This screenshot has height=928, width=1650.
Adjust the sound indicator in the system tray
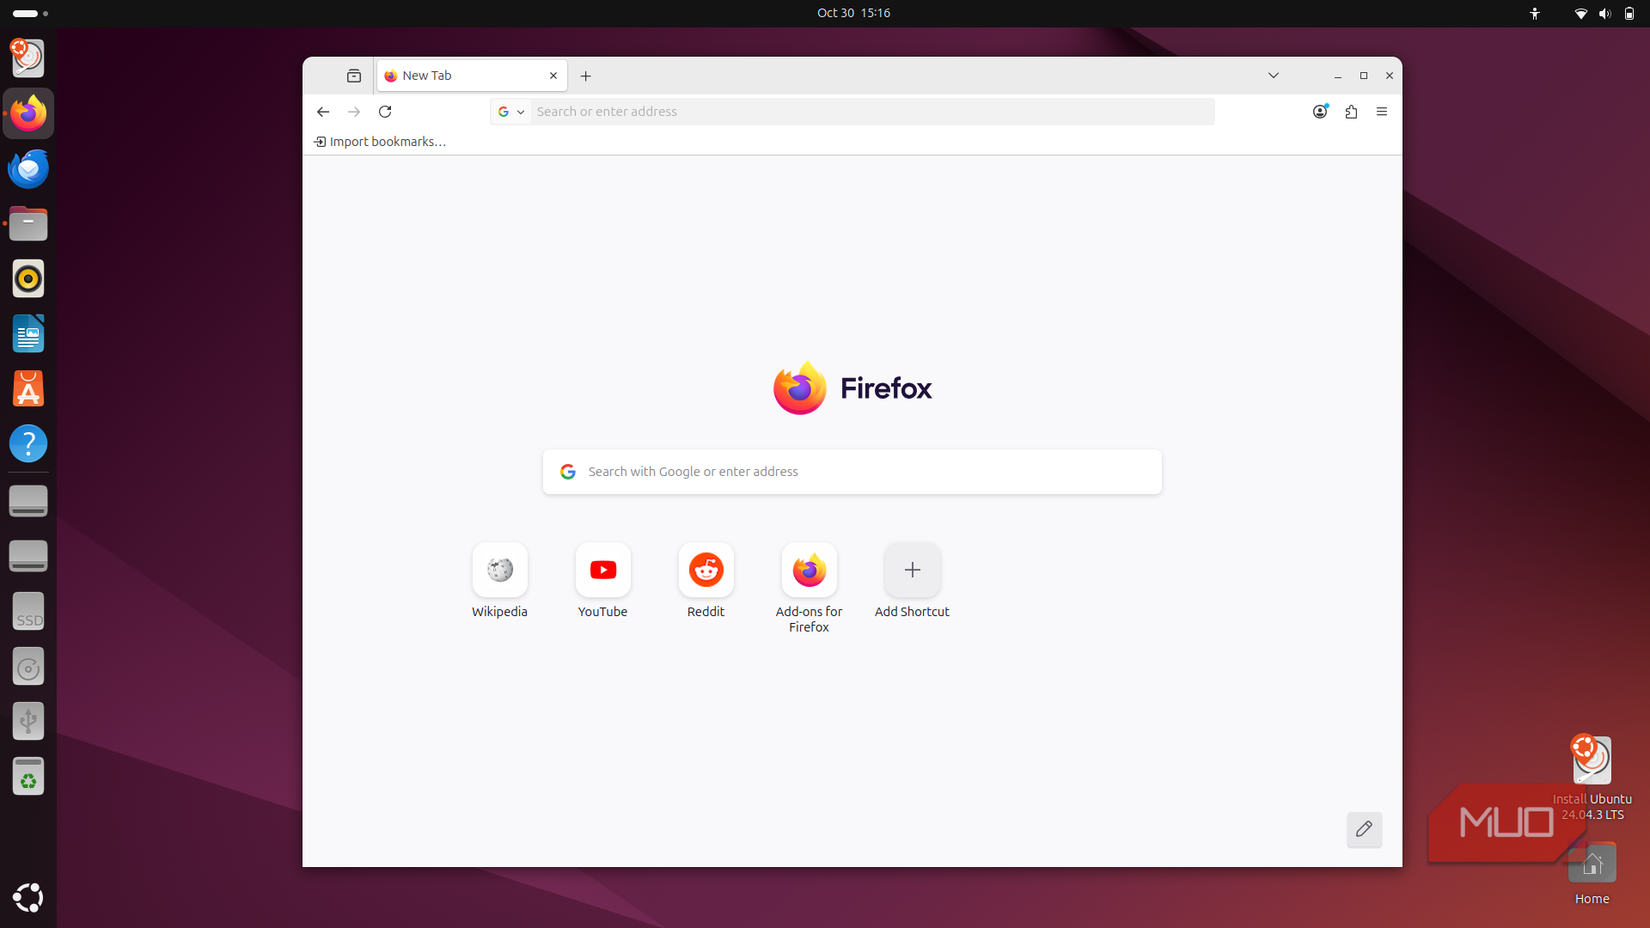point(1604,13)
